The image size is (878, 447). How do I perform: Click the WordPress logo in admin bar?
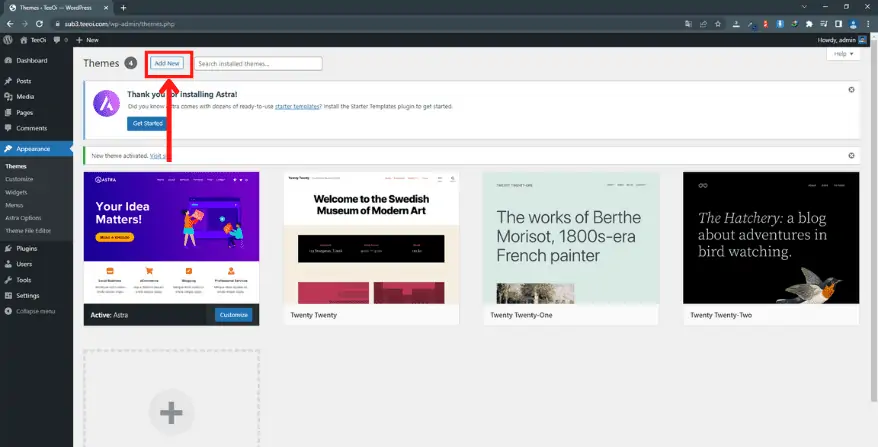(8, 40)
